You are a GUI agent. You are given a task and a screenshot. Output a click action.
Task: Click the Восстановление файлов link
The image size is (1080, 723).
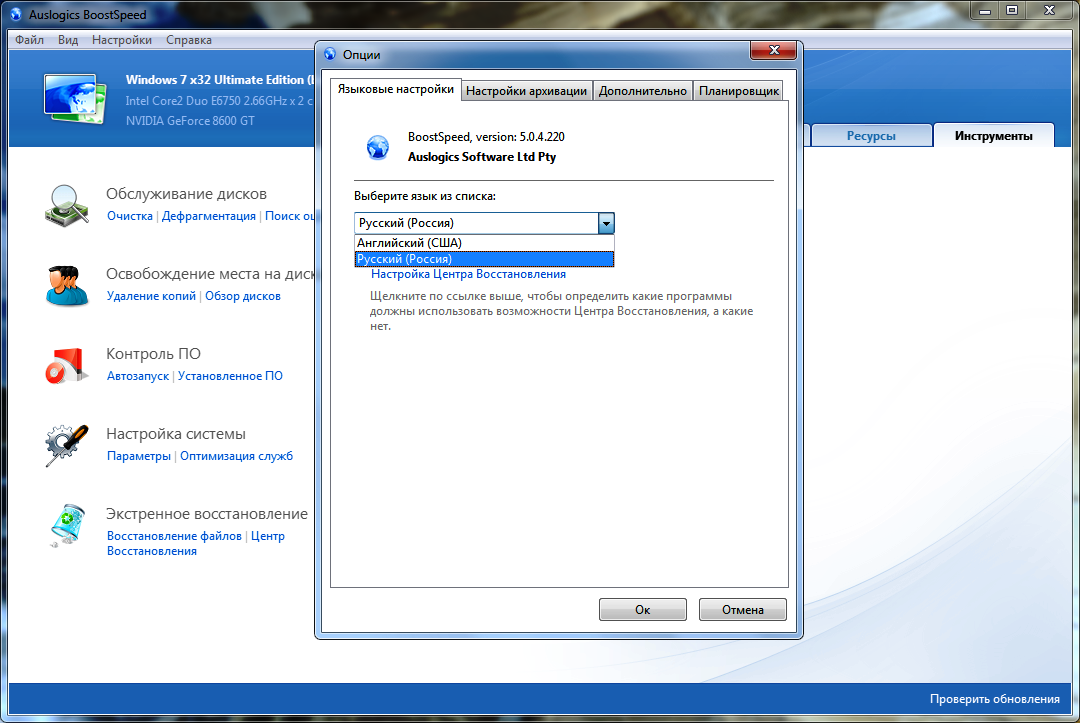coord(174,536)
